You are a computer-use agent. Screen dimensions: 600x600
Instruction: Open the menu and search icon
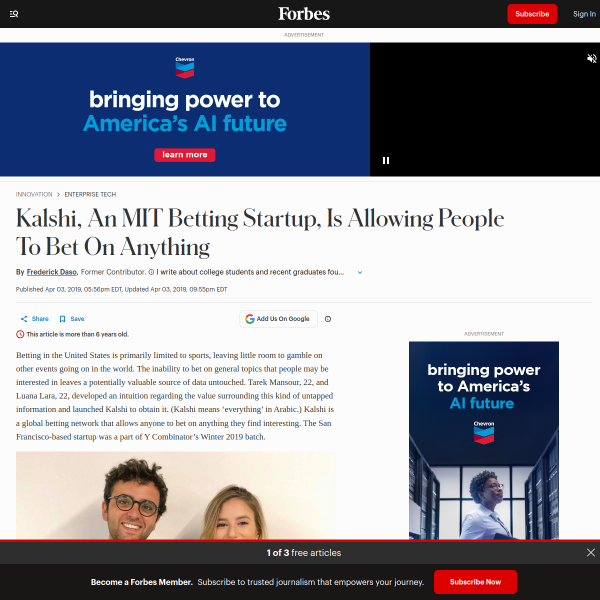pyautogui.click(x=14, y=14)
